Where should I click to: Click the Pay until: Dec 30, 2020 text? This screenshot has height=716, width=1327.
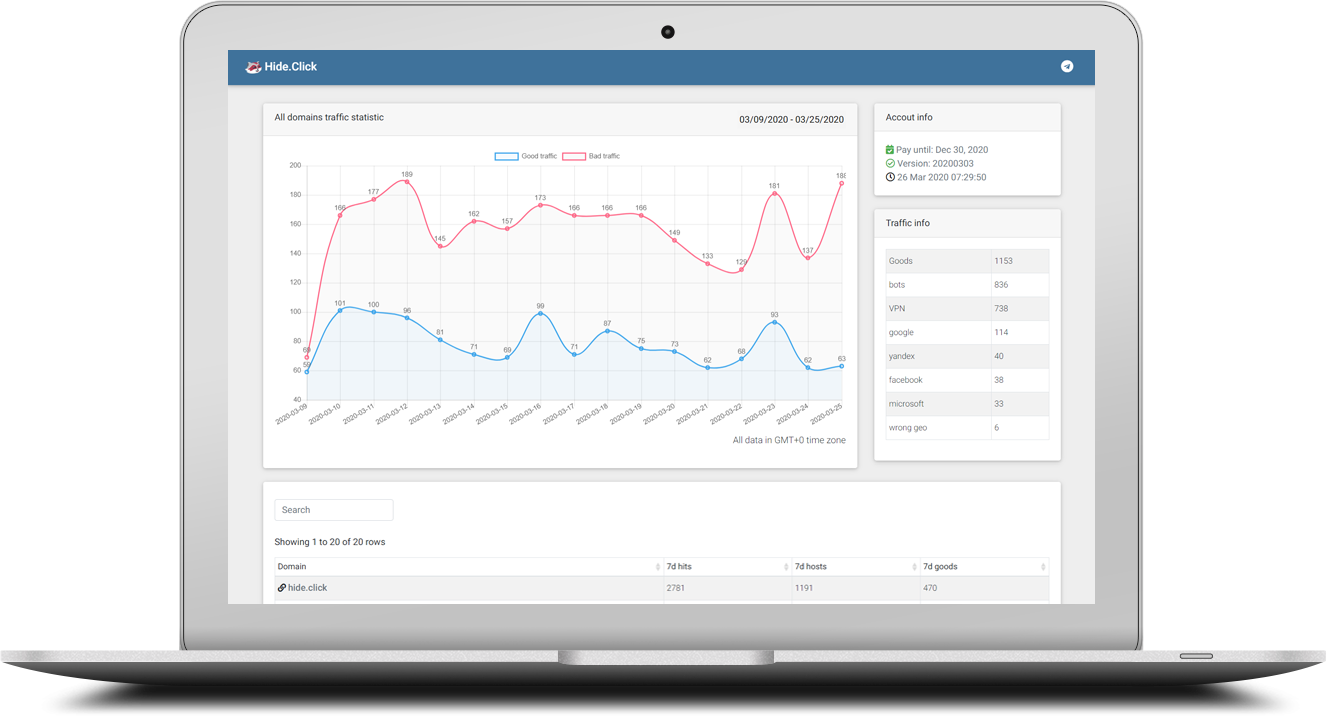942,150
